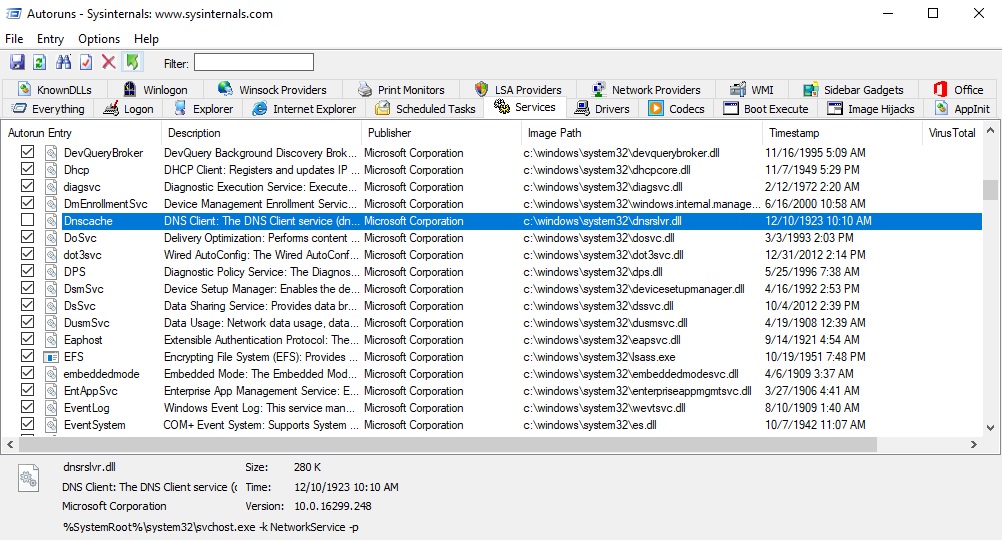
Task: Switch to the Everything tab
Action: pos(48,109)
